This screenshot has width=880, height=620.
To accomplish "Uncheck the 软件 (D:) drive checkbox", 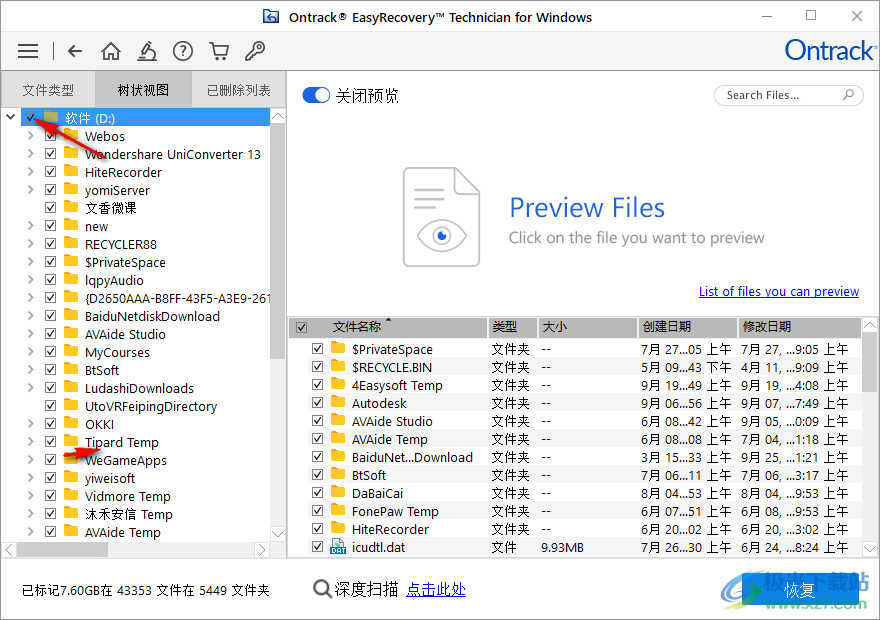I will click(x=31, y=117).
